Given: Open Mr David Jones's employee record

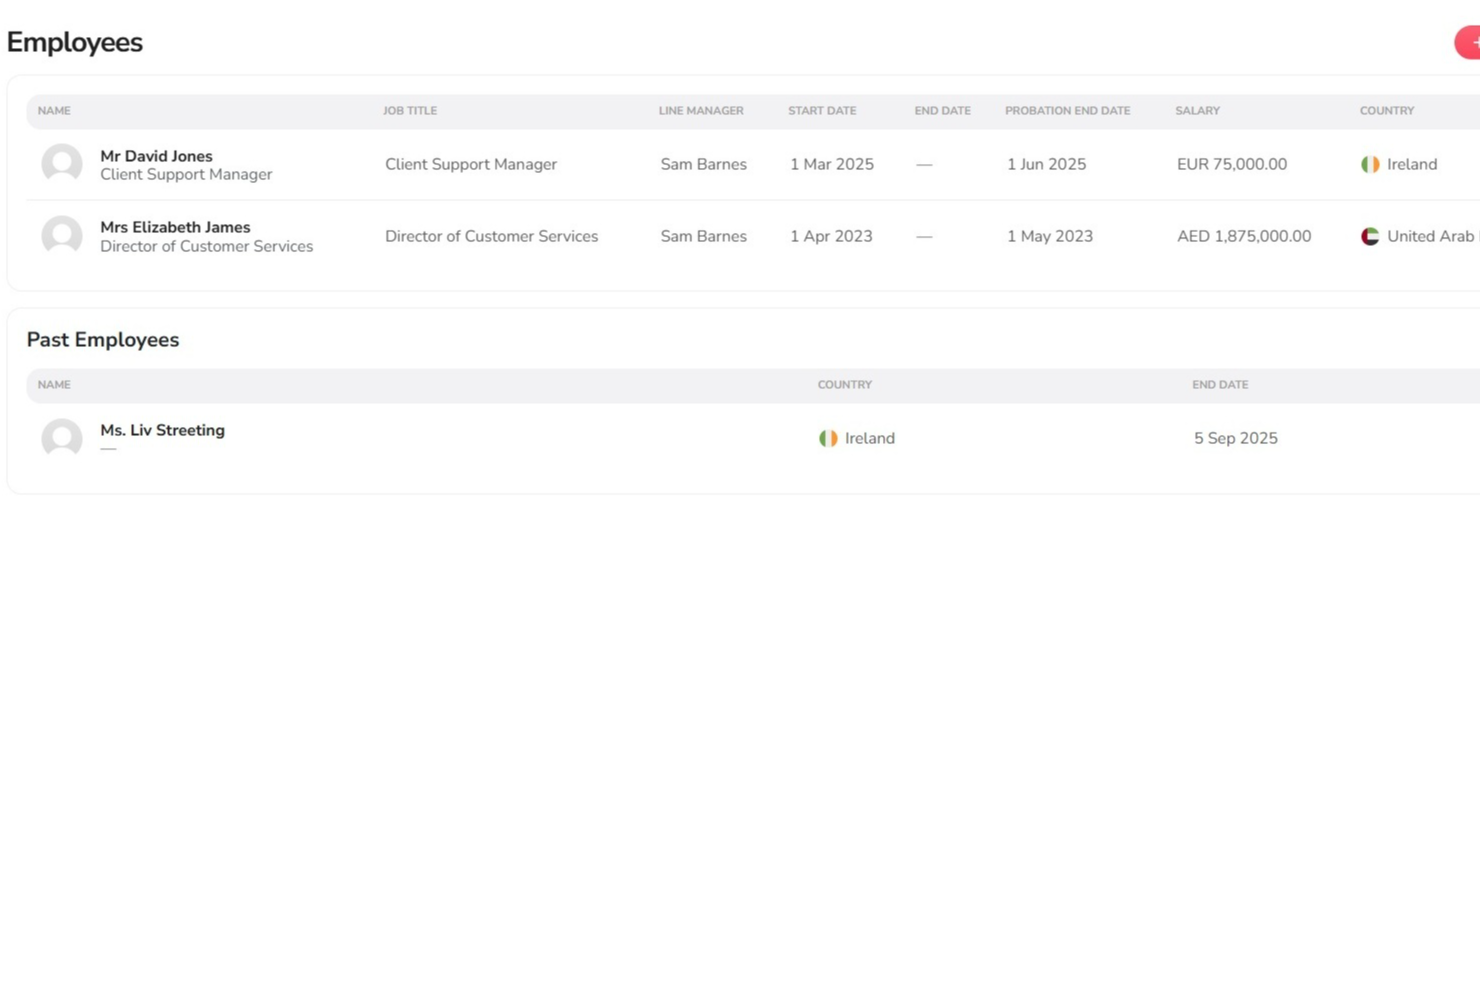Looking at the screenshot, I should click(156, 156).
